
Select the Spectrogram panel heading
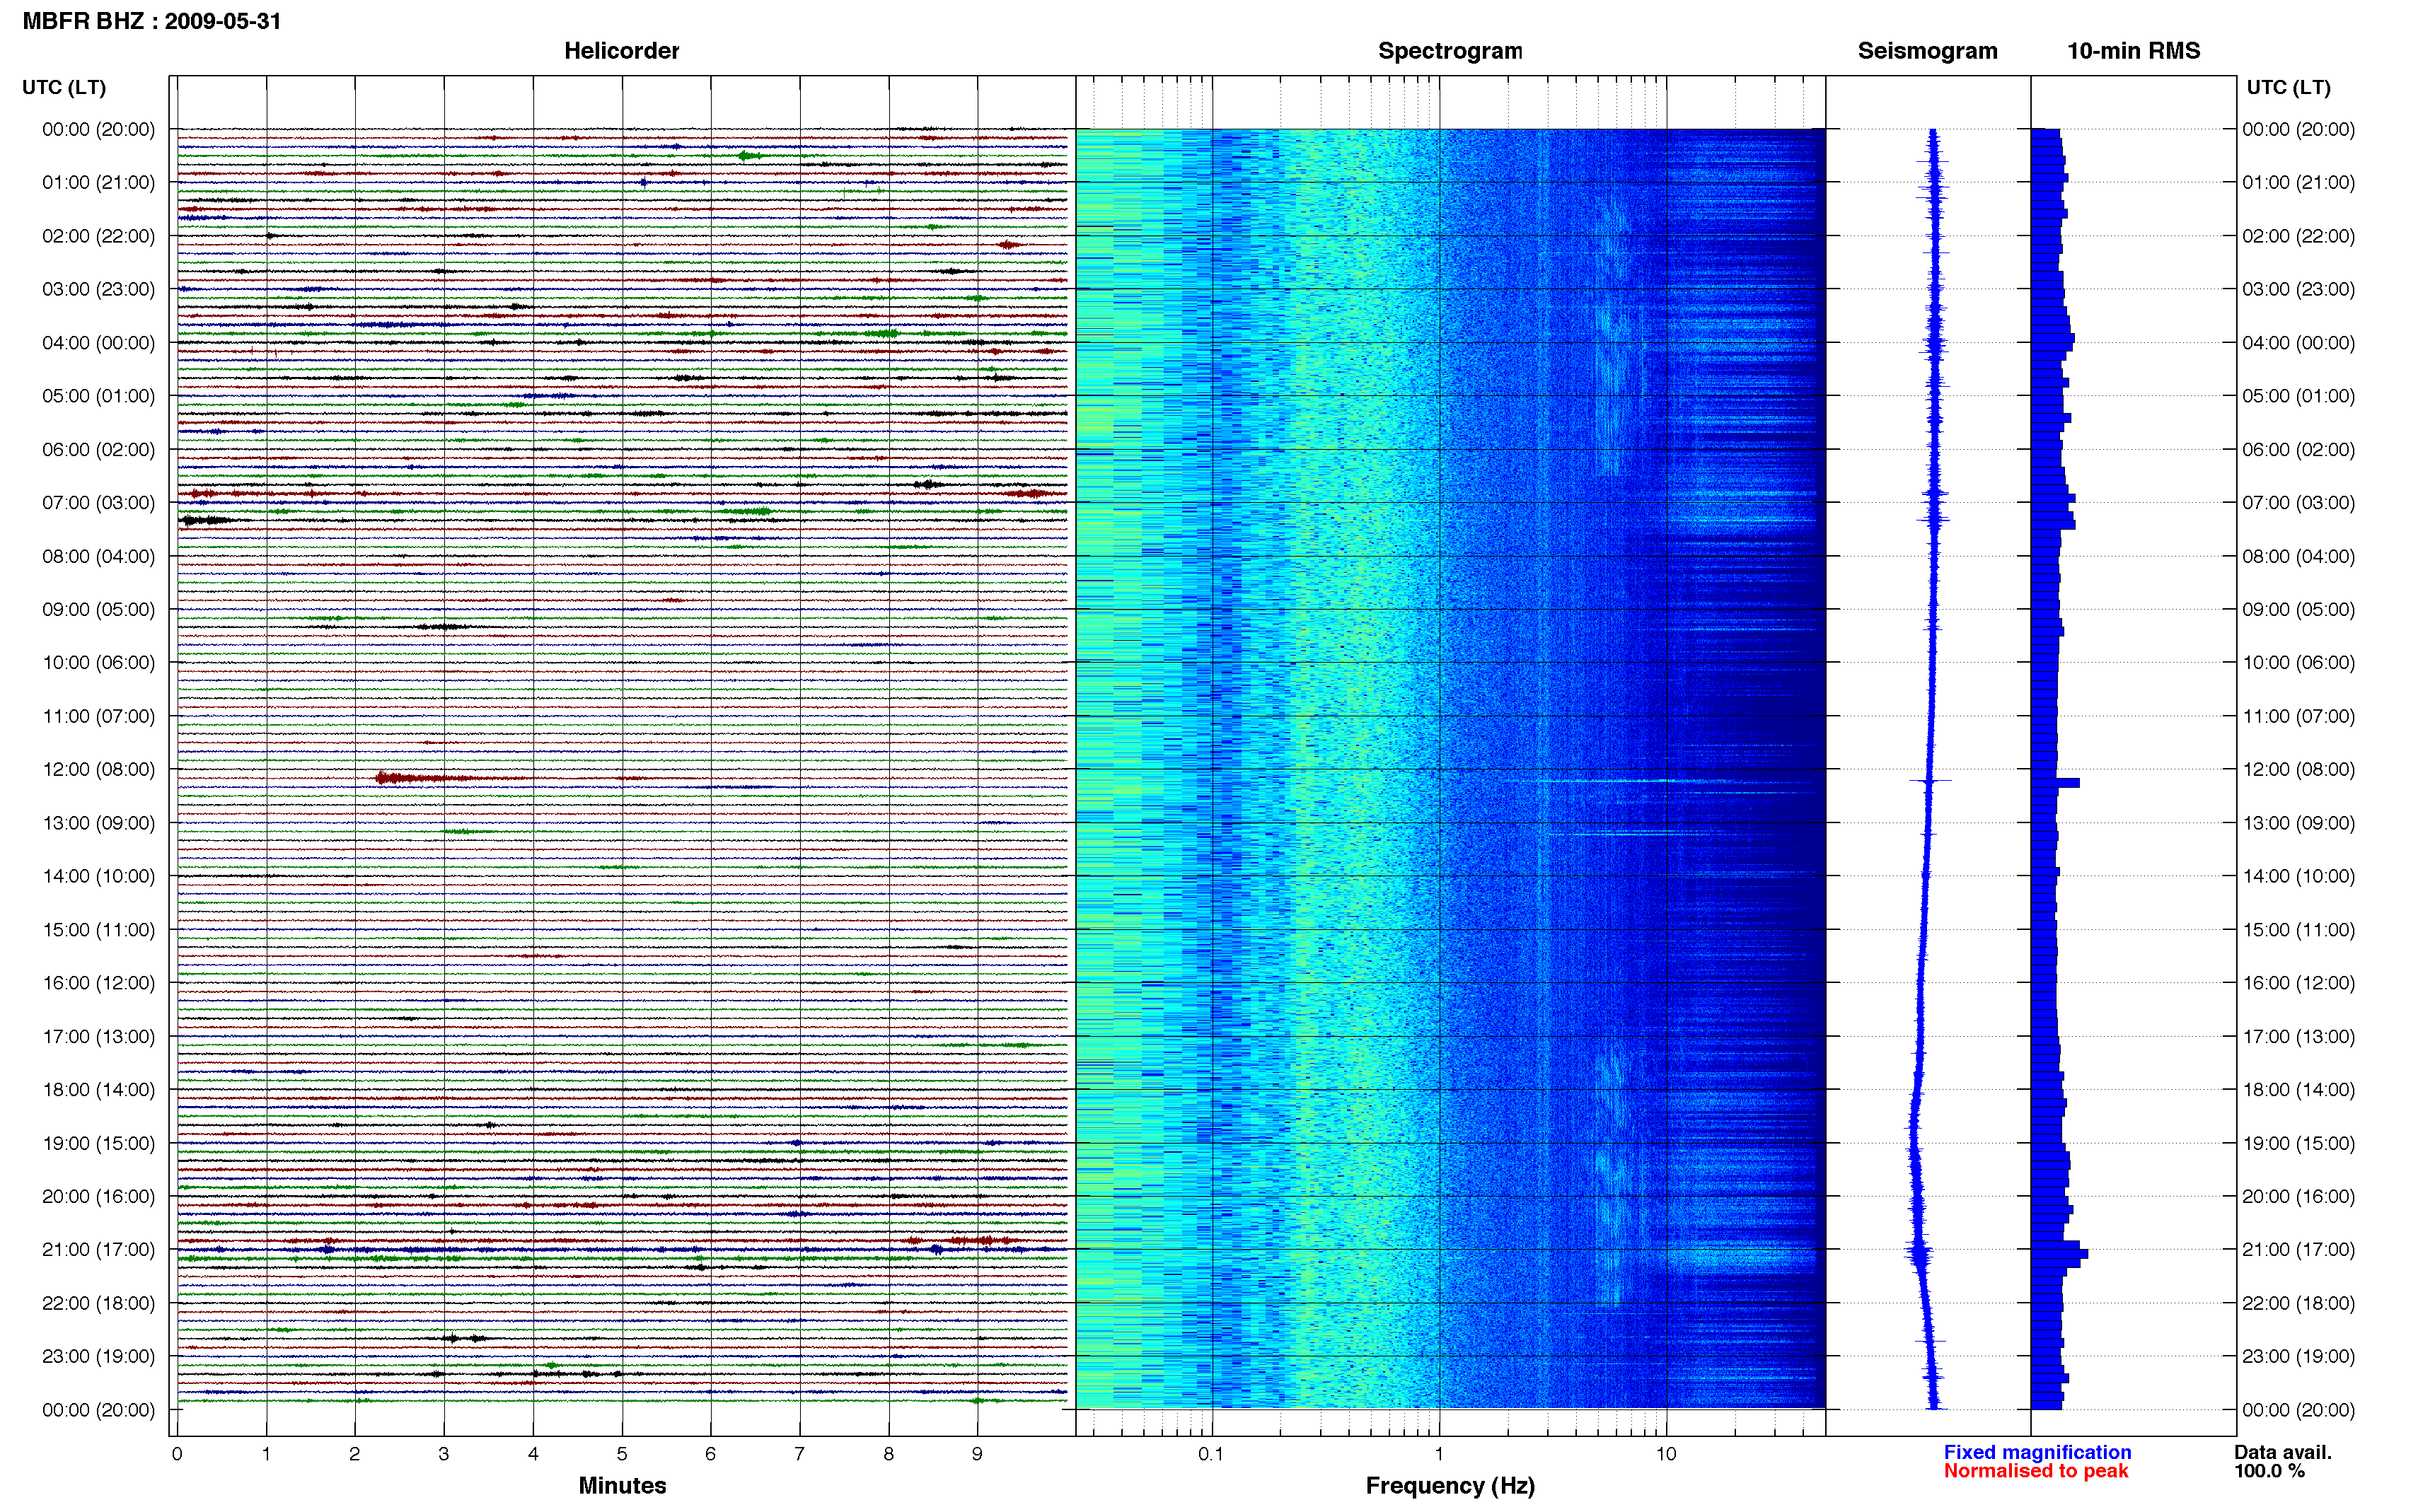click(x=1450, y=51)
